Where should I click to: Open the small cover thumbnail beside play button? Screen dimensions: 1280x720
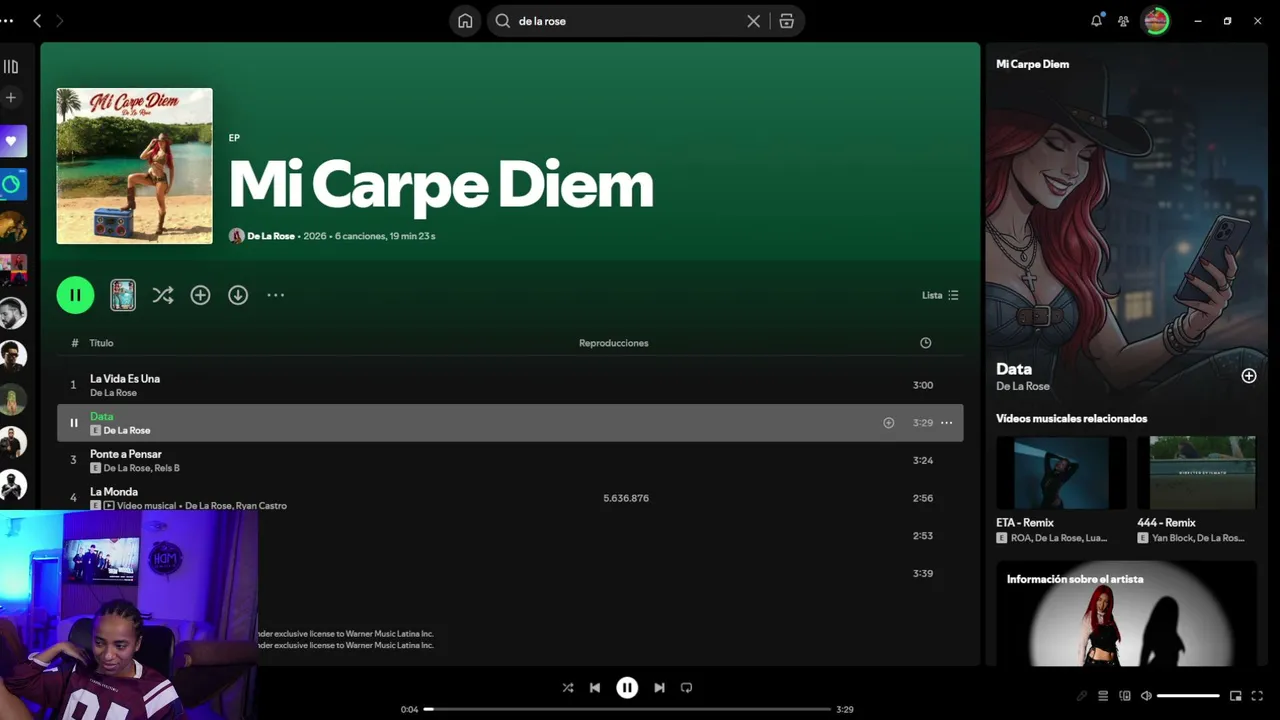point(123,295)
